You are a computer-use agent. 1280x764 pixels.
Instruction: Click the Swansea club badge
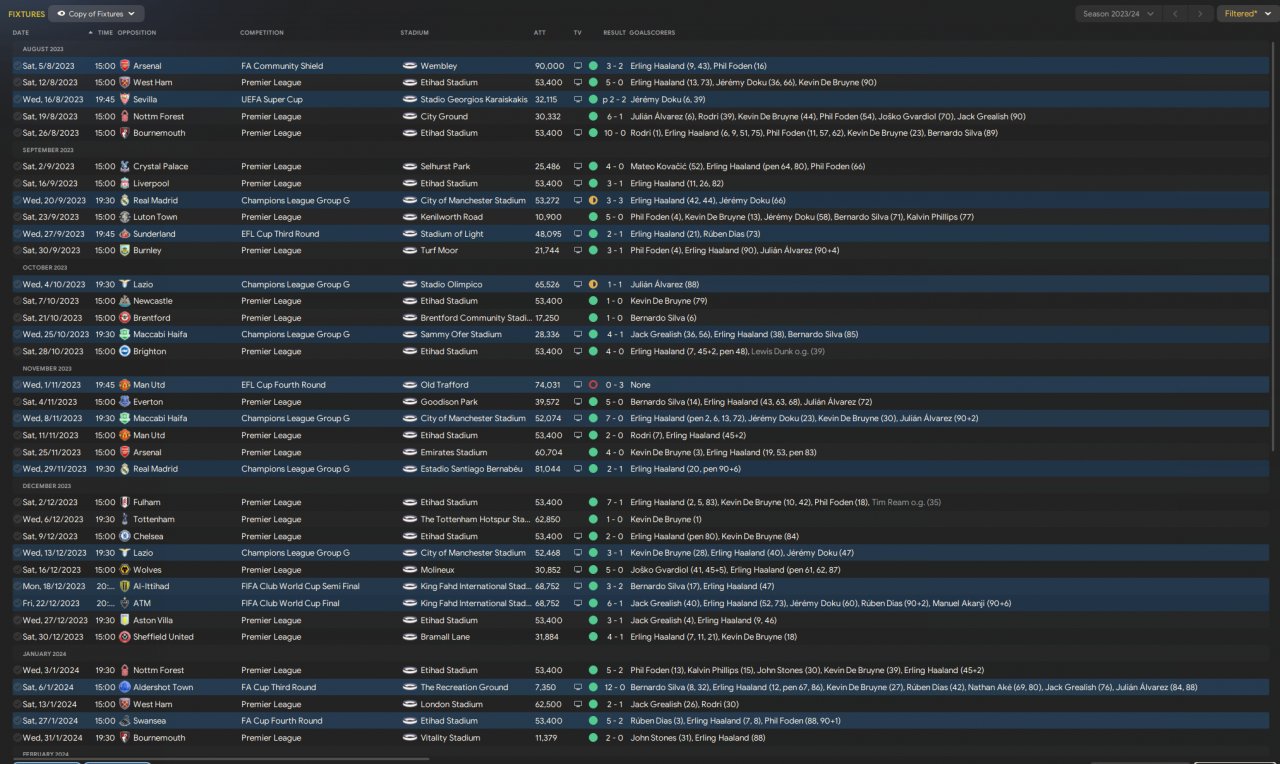click(124, 721)
